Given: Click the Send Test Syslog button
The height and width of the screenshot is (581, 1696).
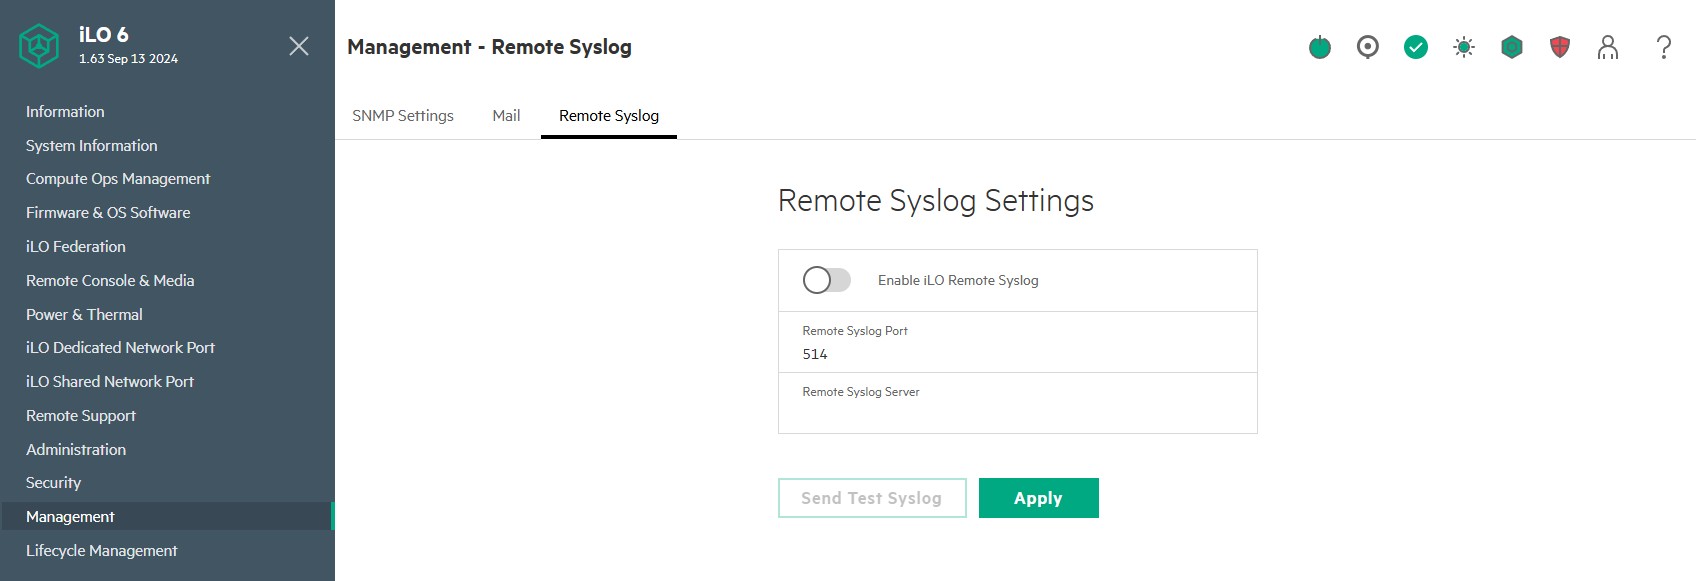Looking at the screenshot, I should (872, 498).
